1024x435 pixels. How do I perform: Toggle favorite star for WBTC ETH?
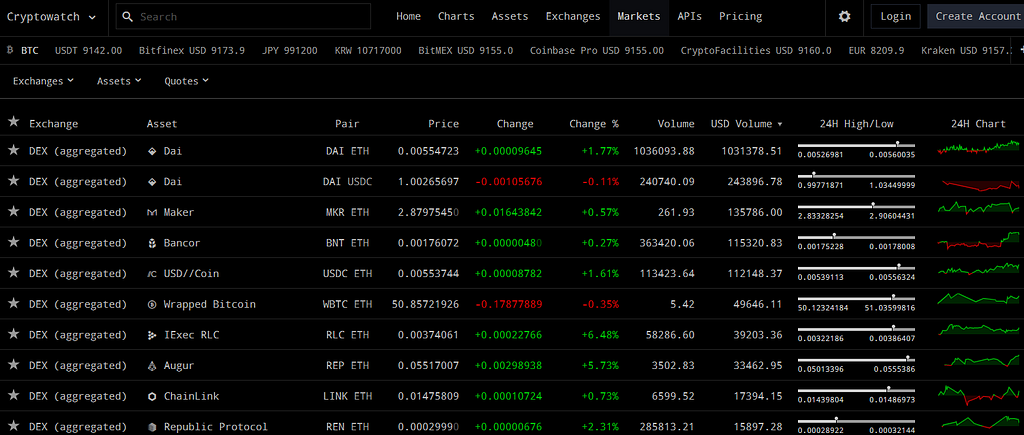pyautogui.click(x=13, y=304)
